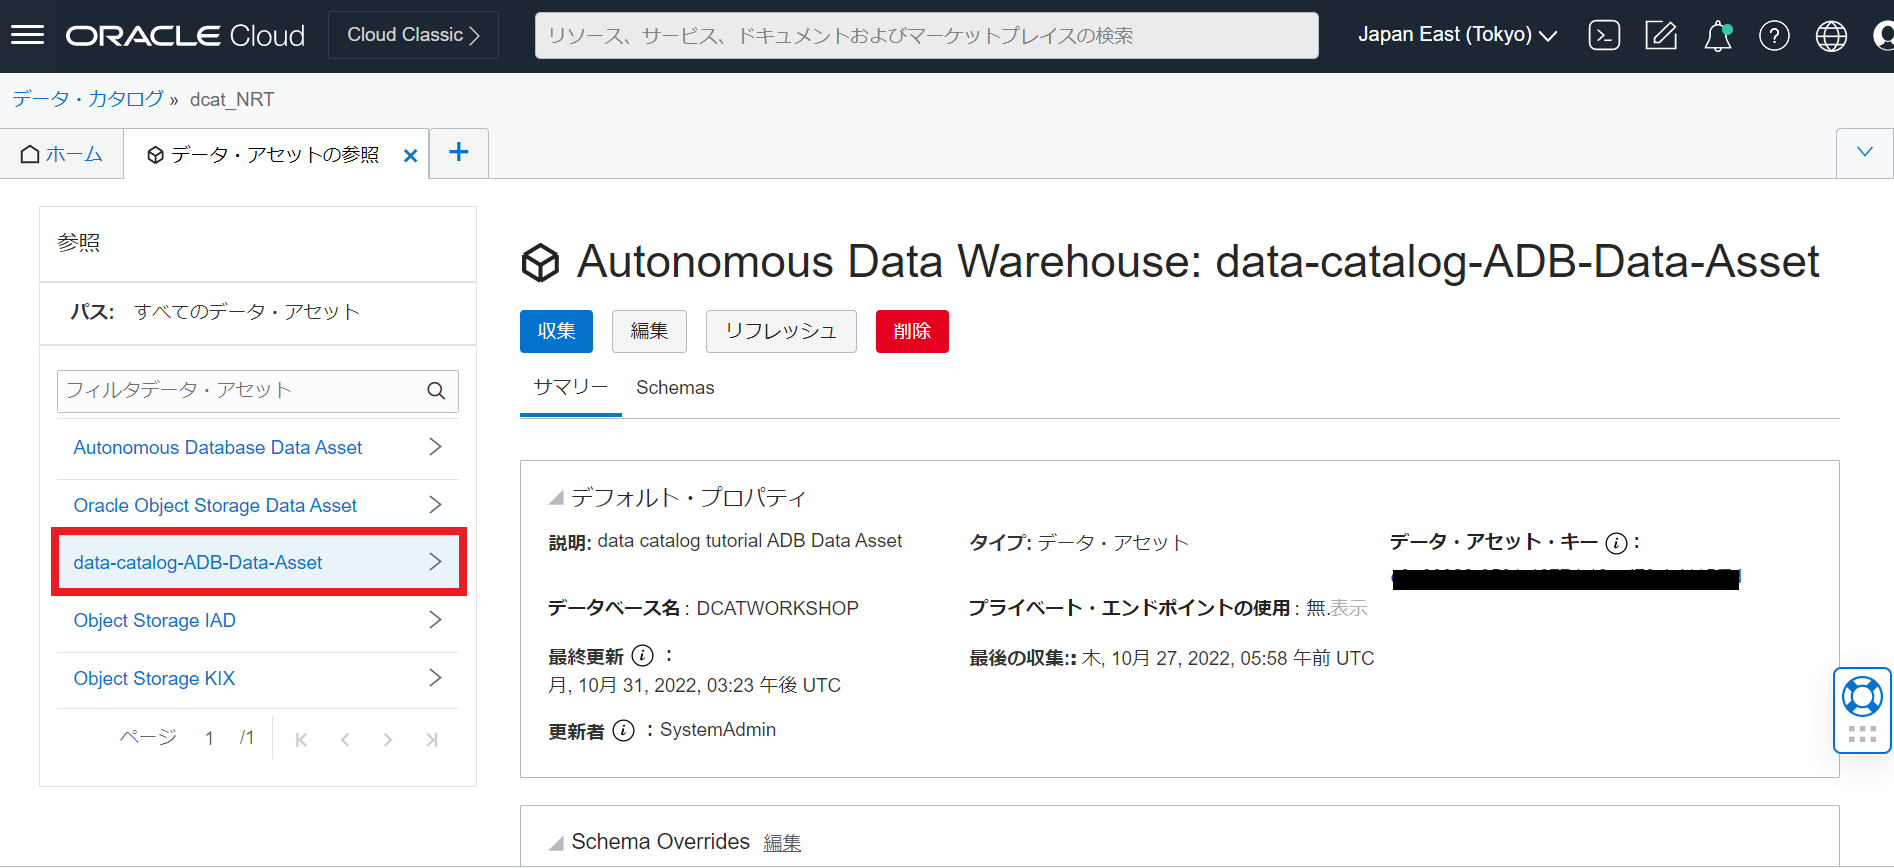Go to the ホーム tab
Image resolution: width=1894 pixels, height=868 pixels.
tap(62, 154)
